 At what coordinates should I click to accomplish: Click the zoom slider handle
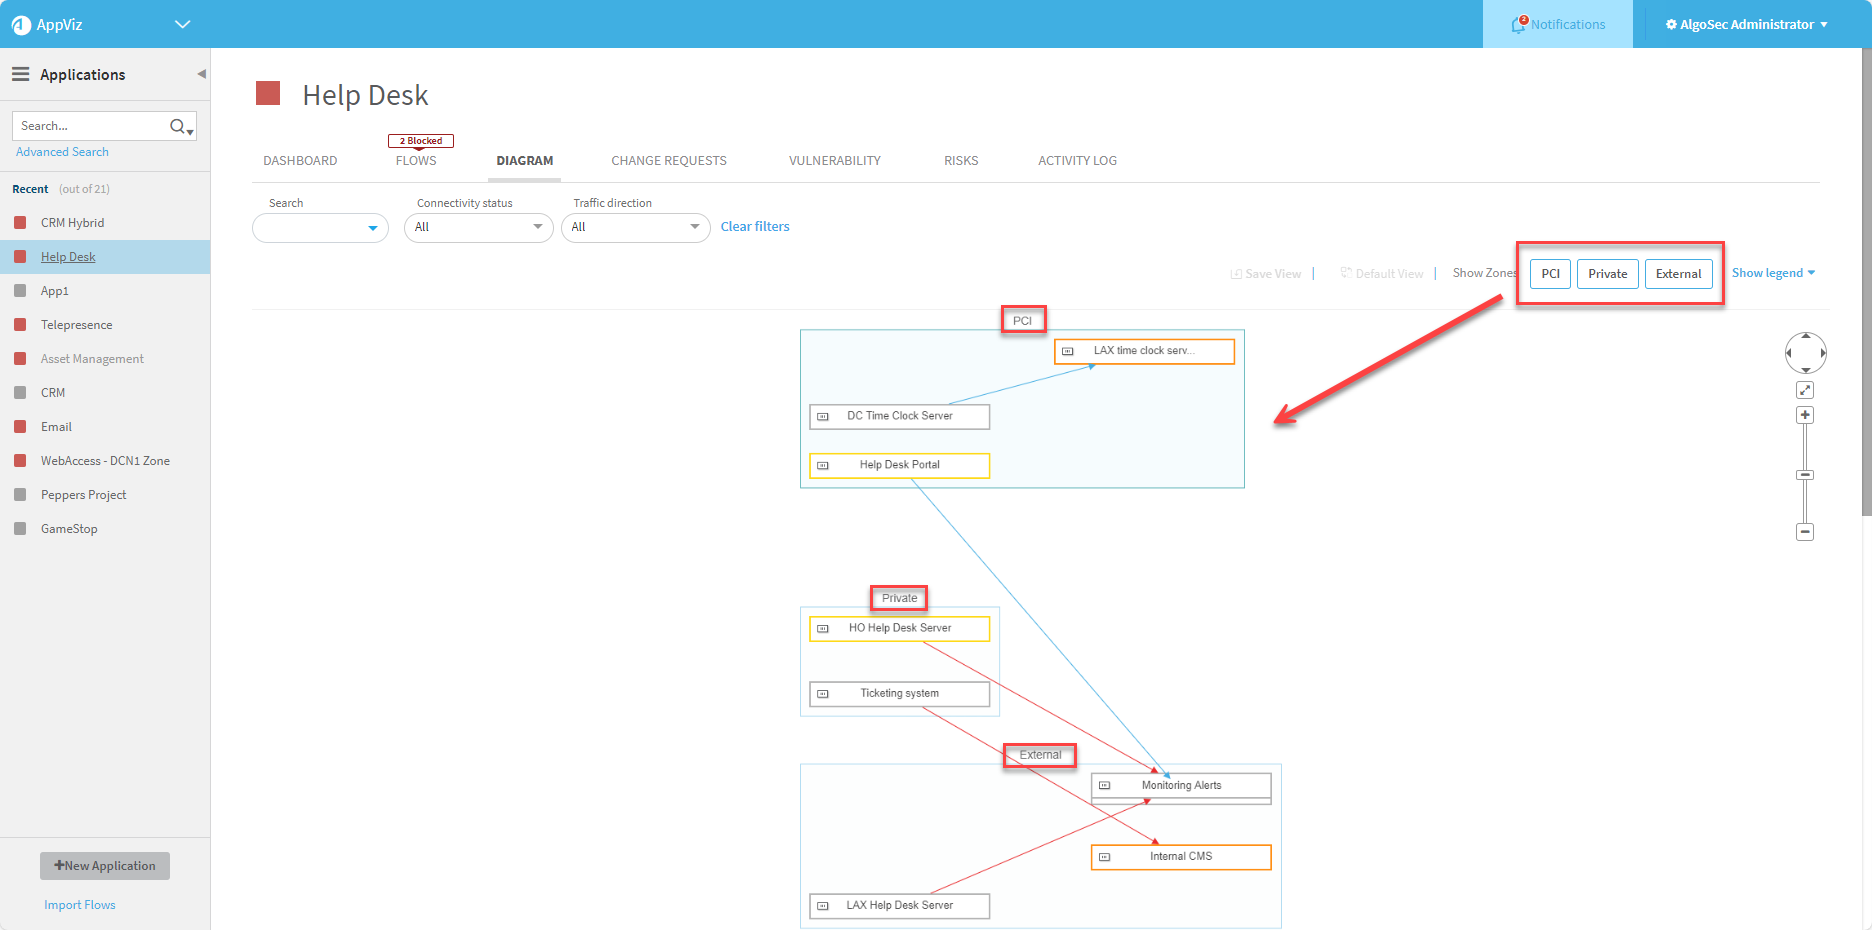click(1805, 475)
